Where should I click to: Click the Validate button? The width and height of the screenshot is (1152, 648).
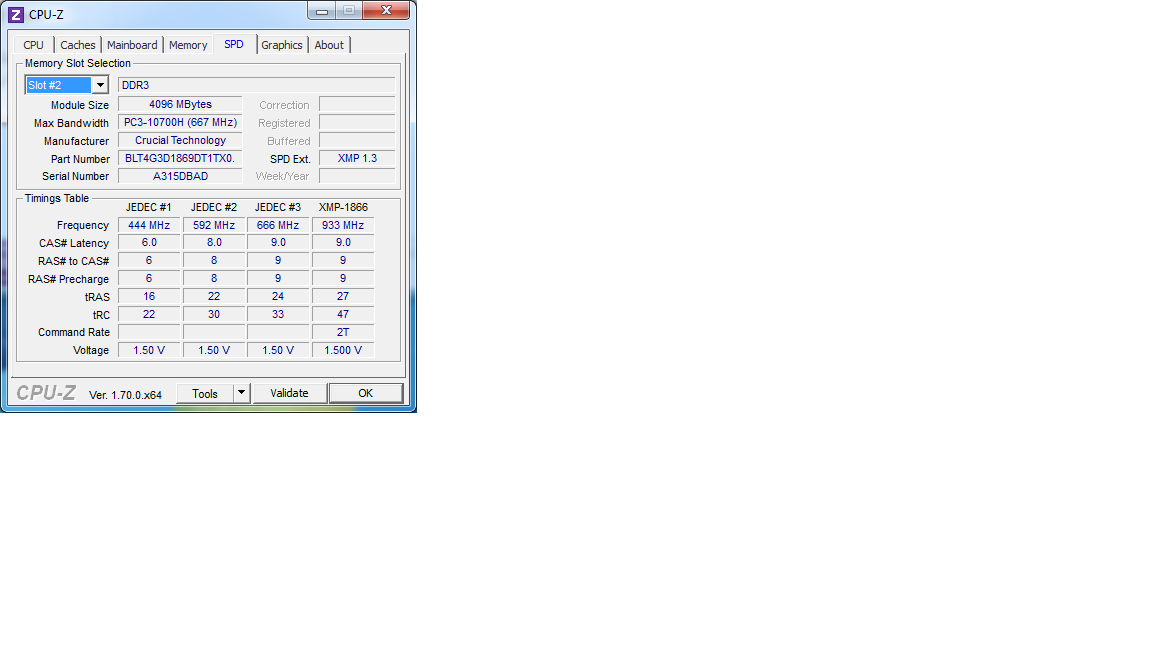pos(289,394)
